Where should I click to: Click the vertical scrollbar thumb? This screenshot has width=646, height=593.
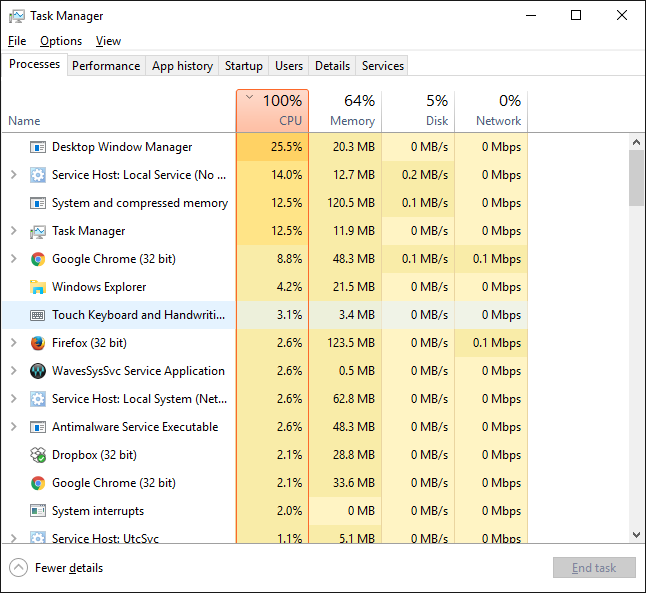point(637,178)
